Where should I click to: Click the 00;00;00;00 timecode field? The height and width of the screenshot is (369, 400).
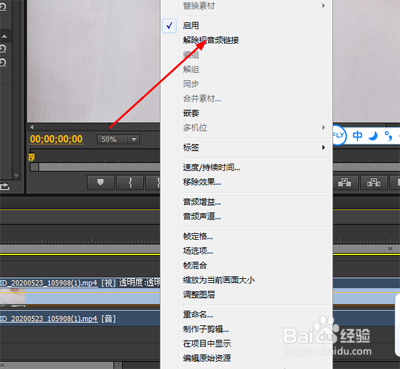coord(56,139)
